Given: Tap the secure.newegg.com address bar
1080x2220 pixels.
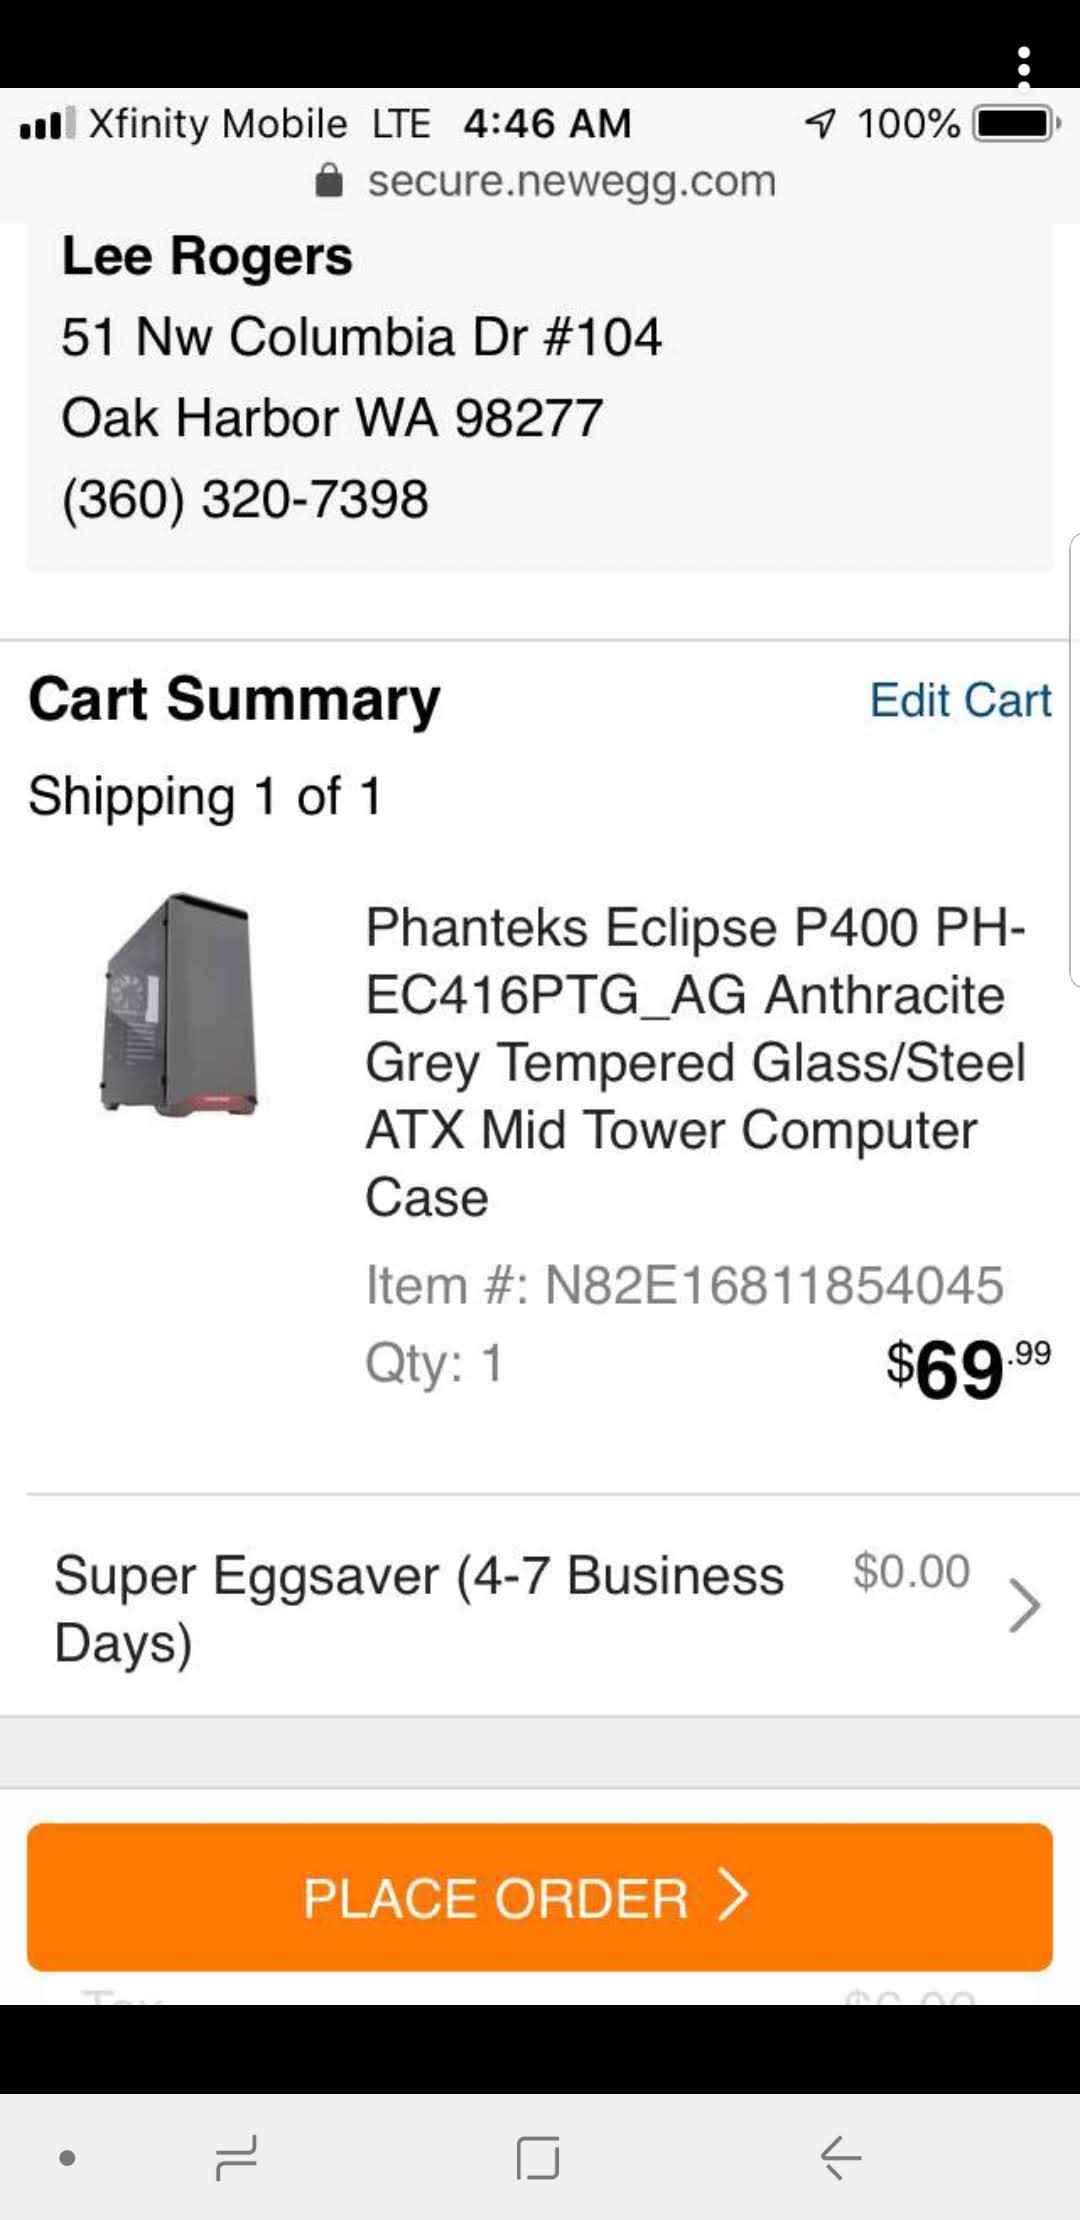Looking at the screenshot, I should click(x=570, y=181).
